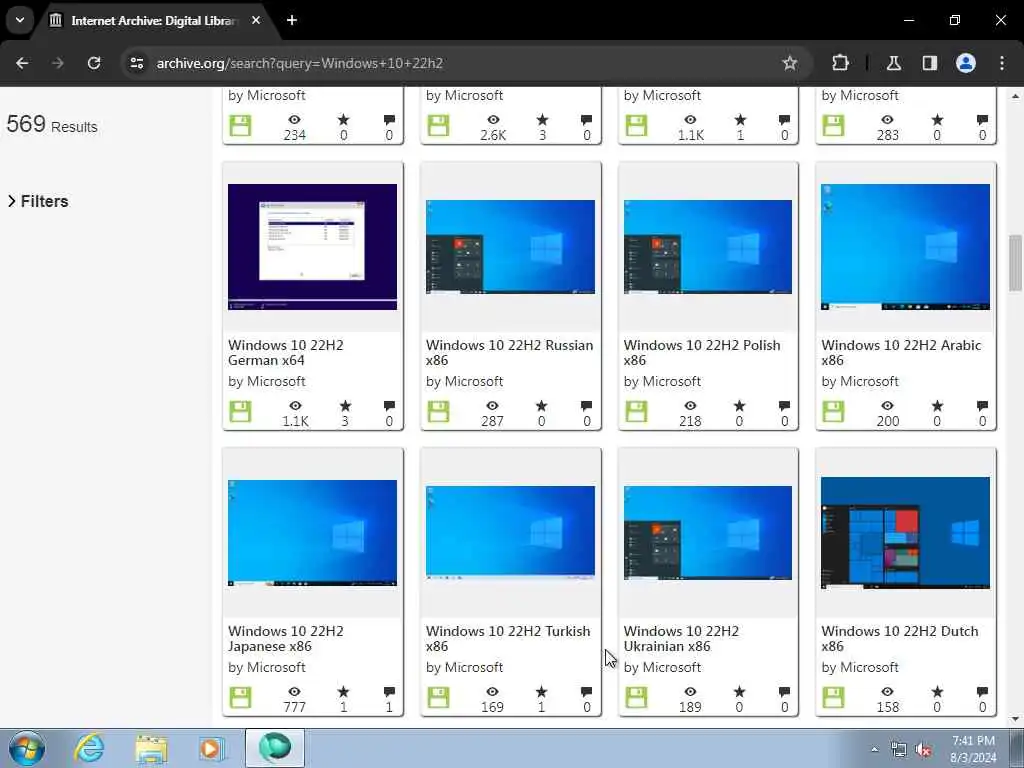Image resolution: width=1024 pixels, height=768 pixels.
Task: Launch Internet Explorer from taskbar
Action: click(x=89, y=748)
